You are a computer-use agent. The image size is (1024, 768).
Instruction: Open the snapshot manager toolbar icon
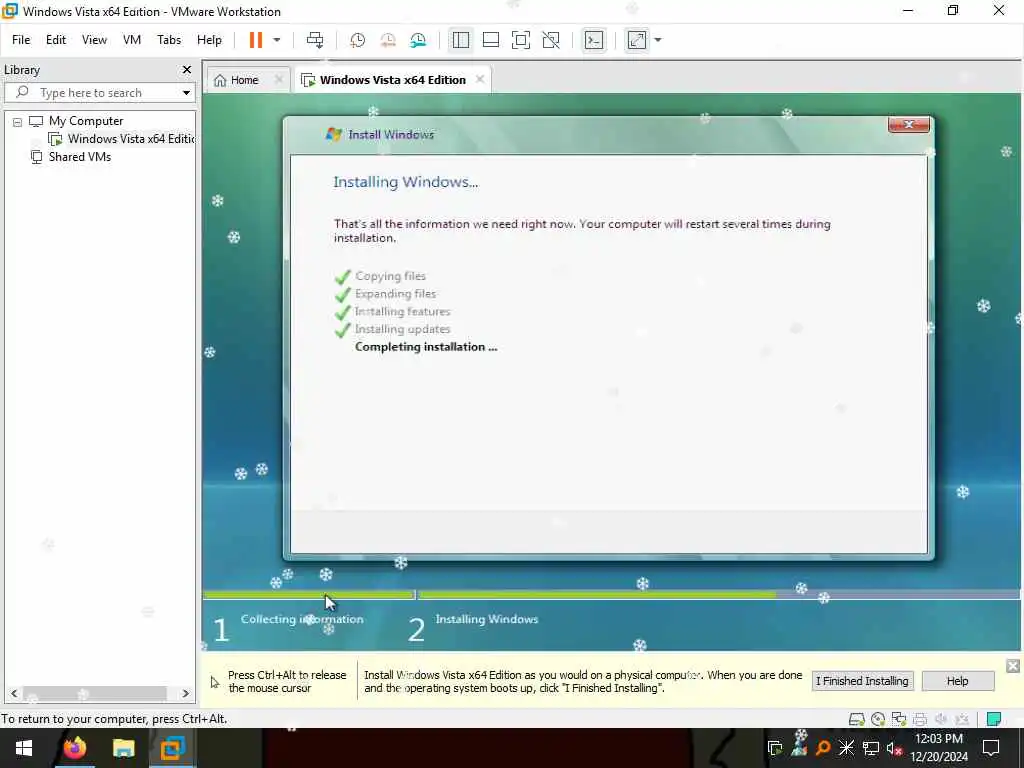418,40
